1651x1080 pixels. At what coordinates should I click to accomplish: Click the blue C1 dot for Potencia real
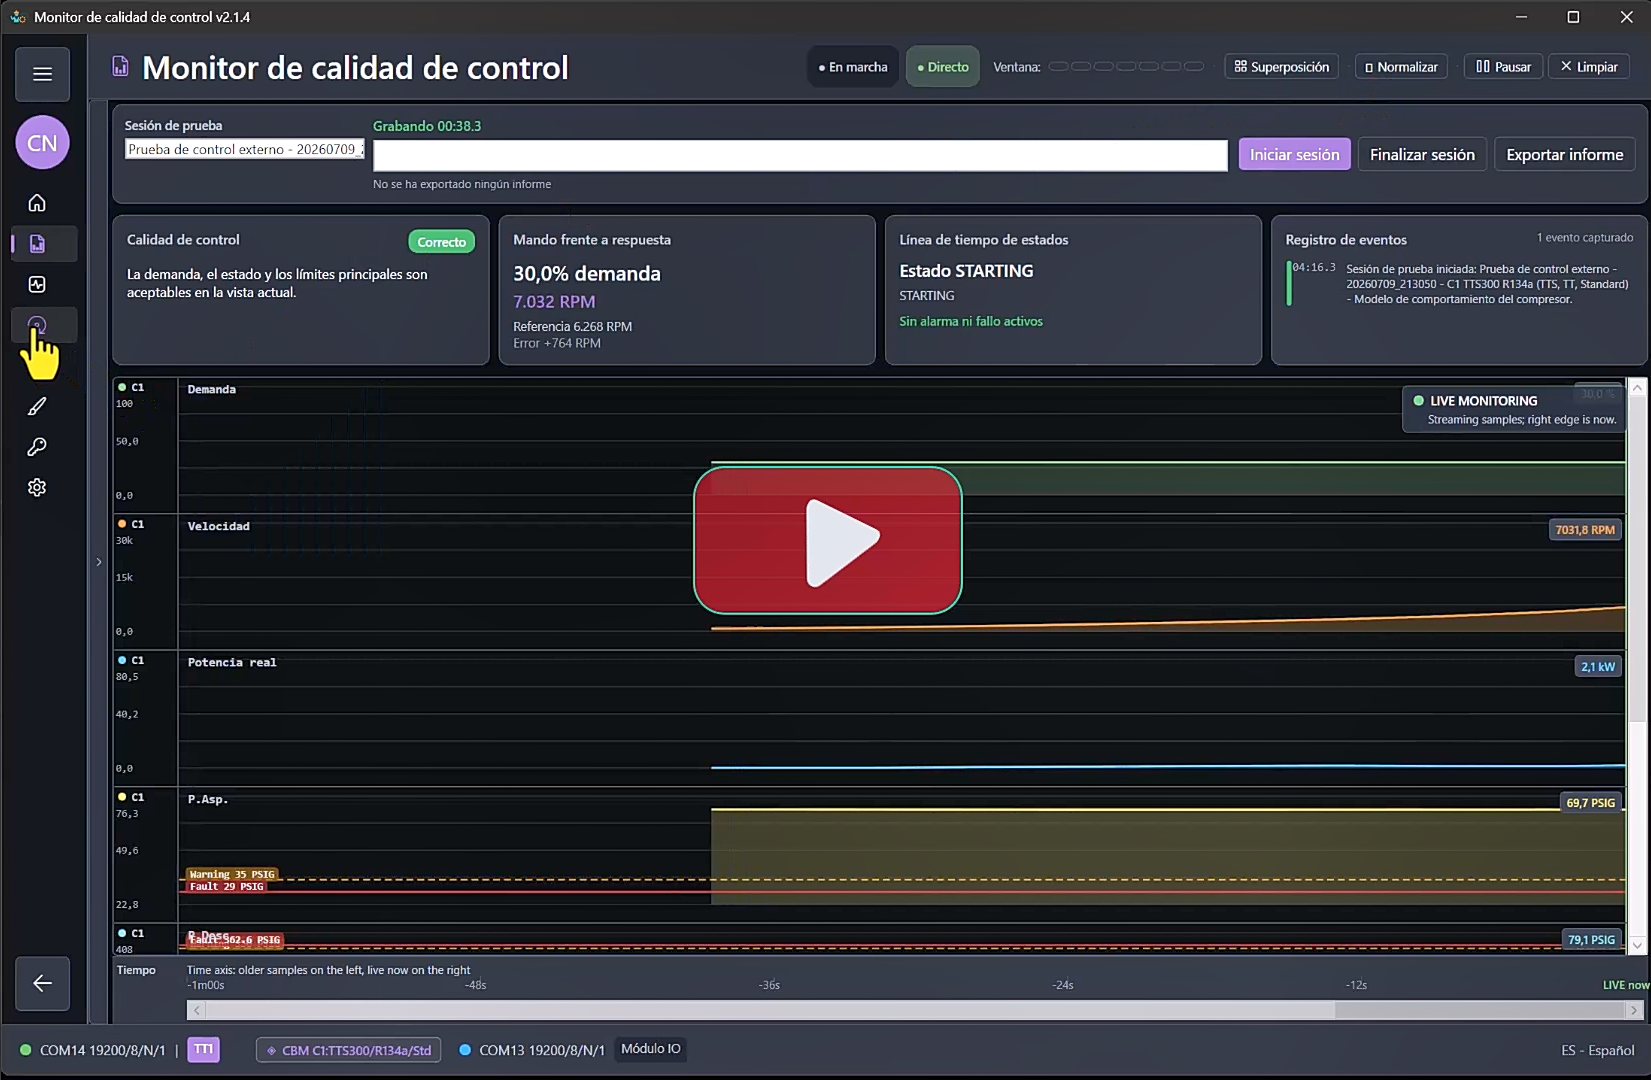pos(122,660)
